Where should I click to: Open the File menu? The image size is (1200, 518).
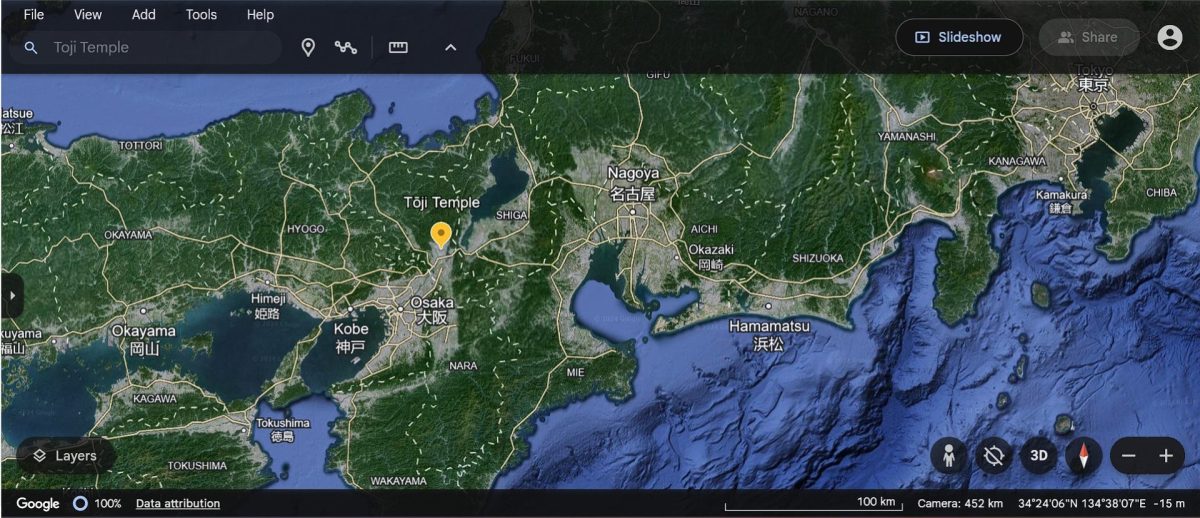coord(34,15)
